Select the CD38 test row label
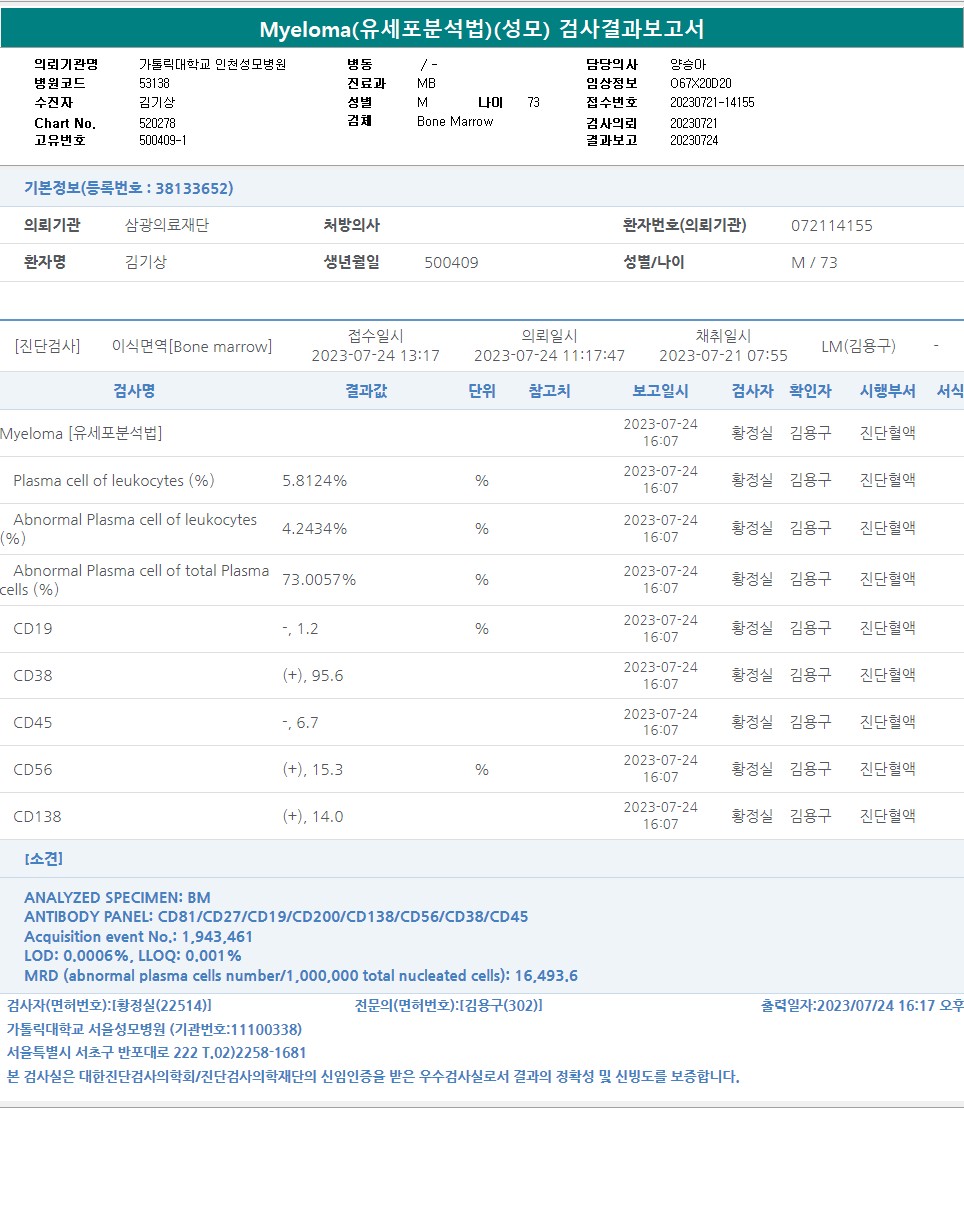Image resolution: width=964 pixels, height=1221 pixels. [x=33, y=676]
